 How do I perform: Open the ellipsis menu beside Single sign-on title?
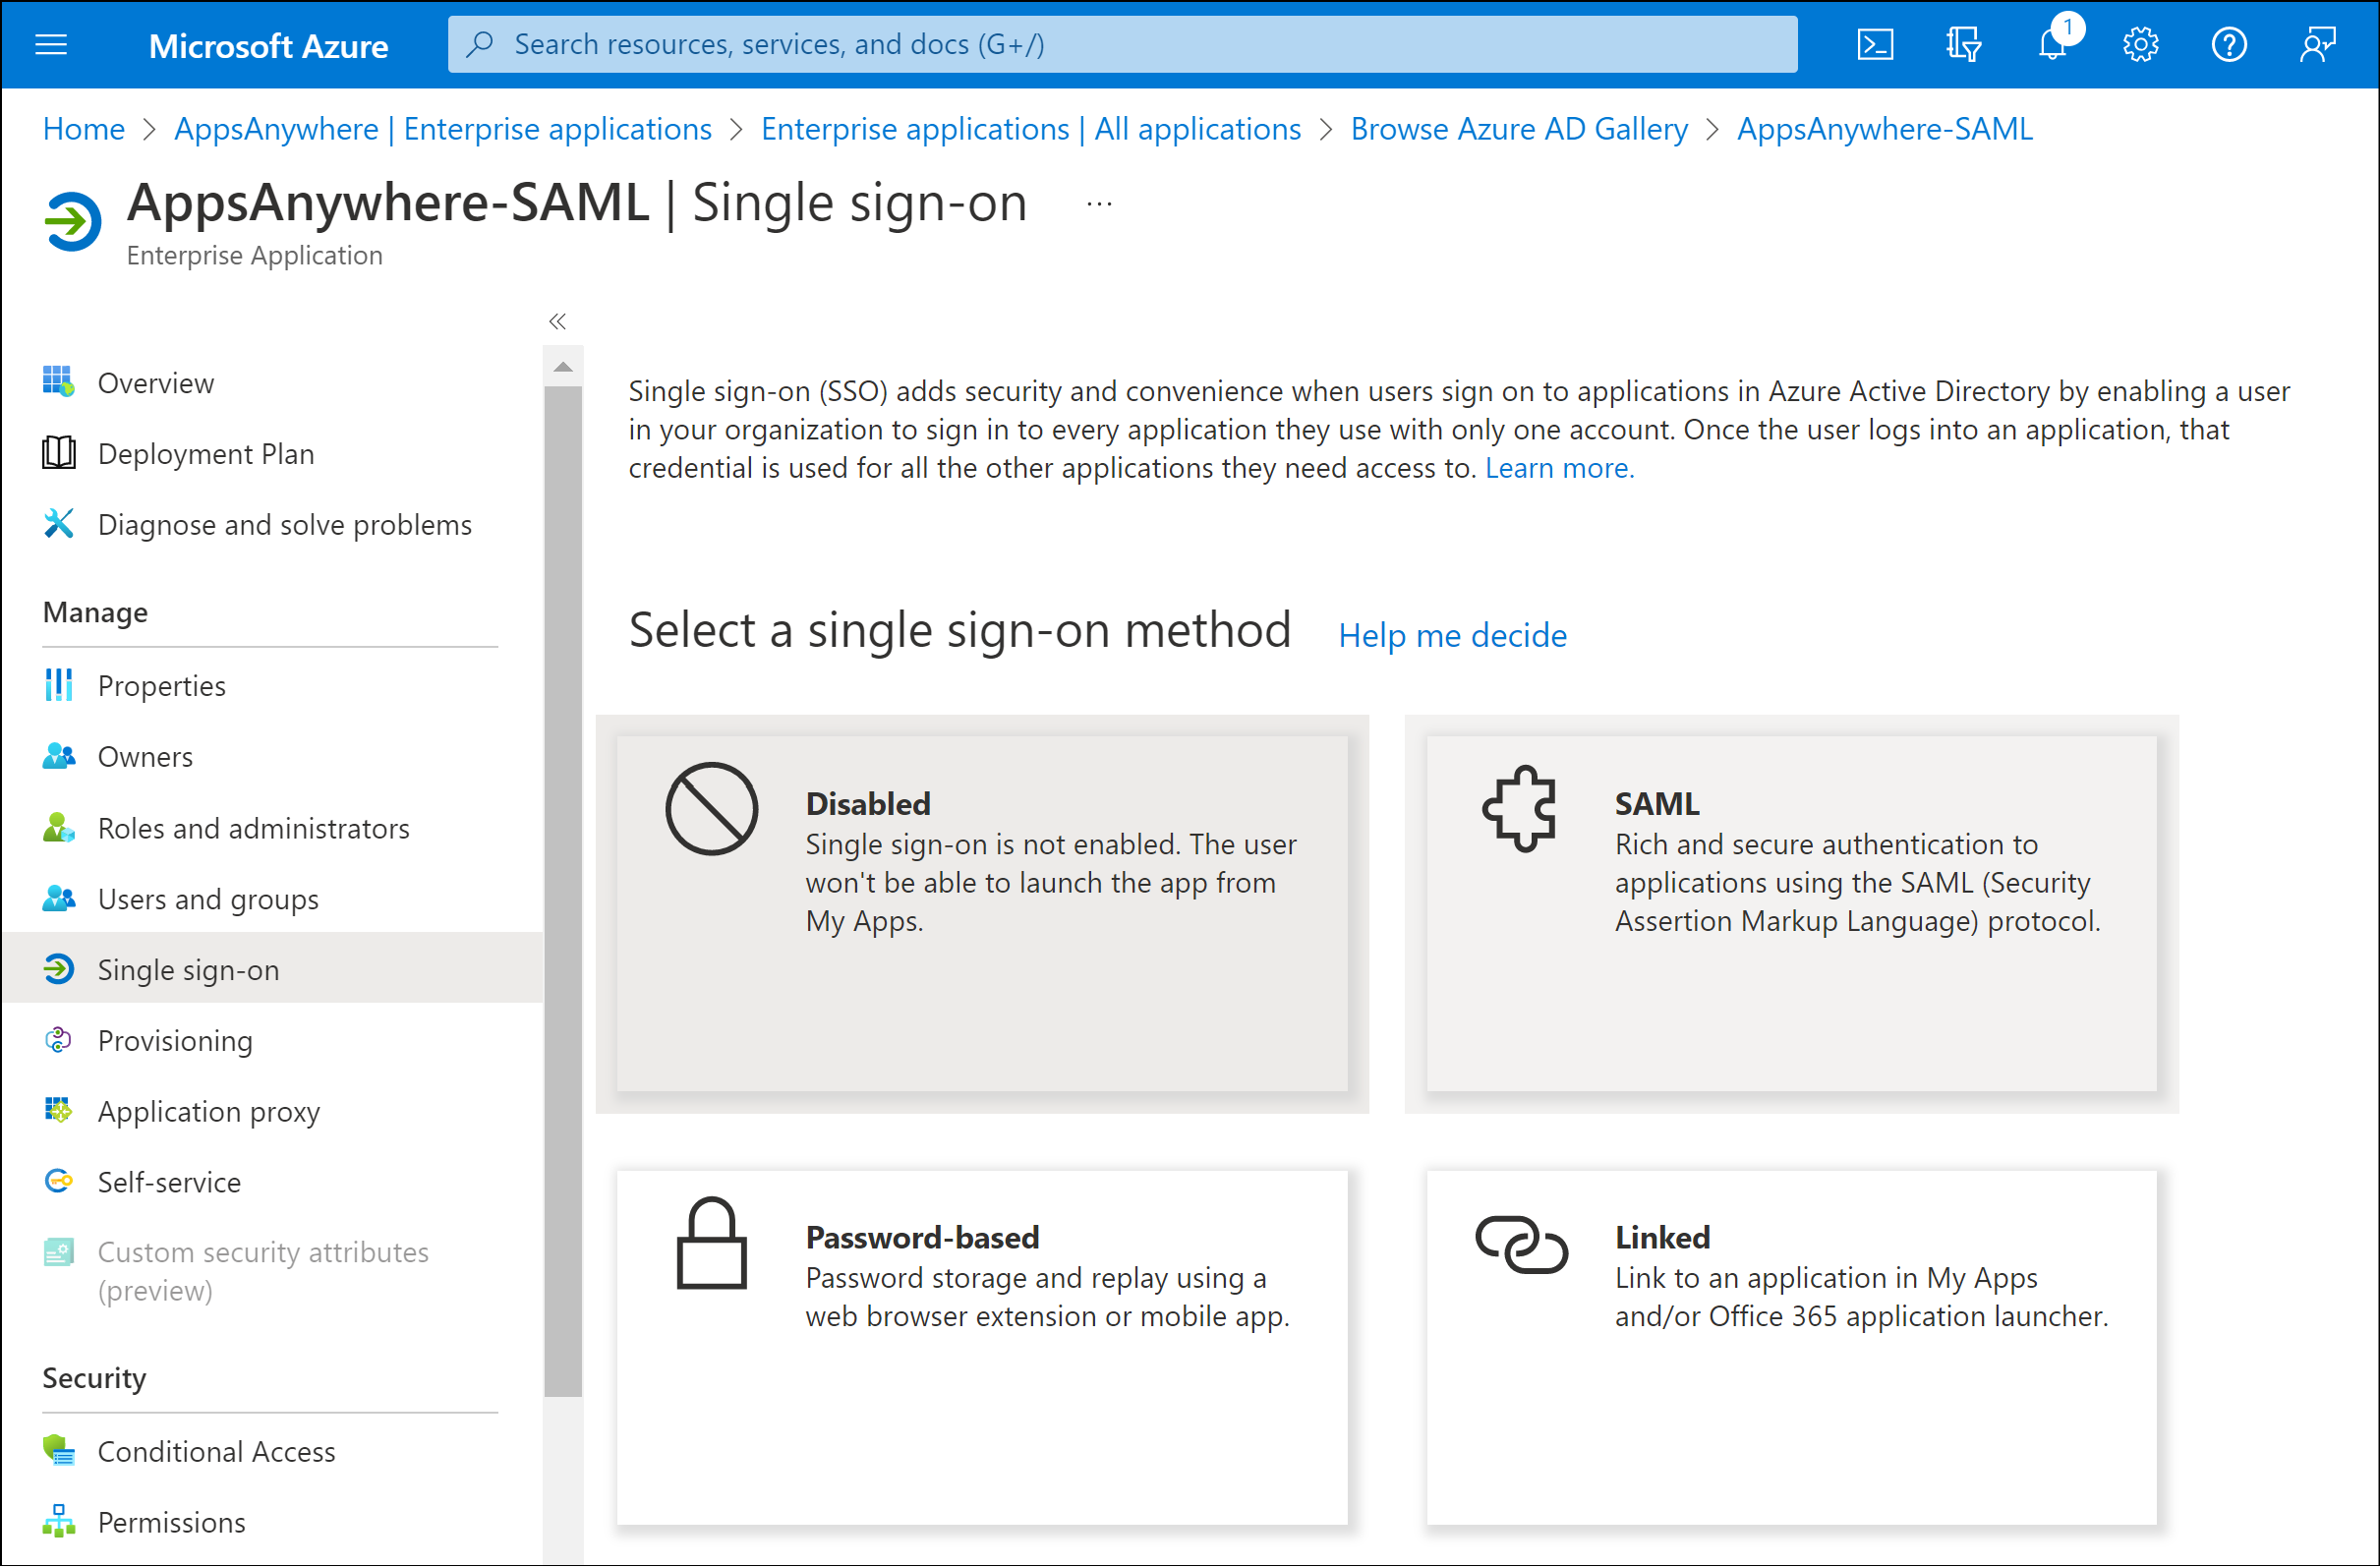1098,203
